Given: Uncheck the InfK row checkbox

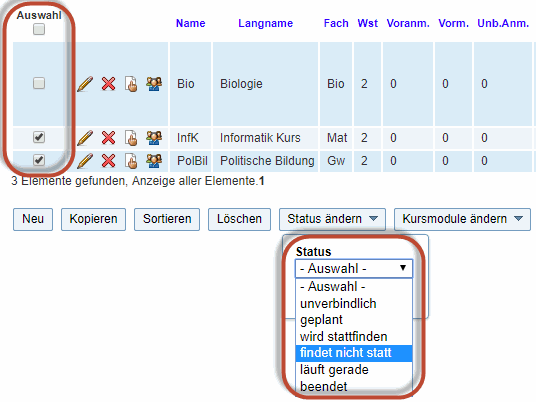Looking at the screenshot, I should 39,137.
